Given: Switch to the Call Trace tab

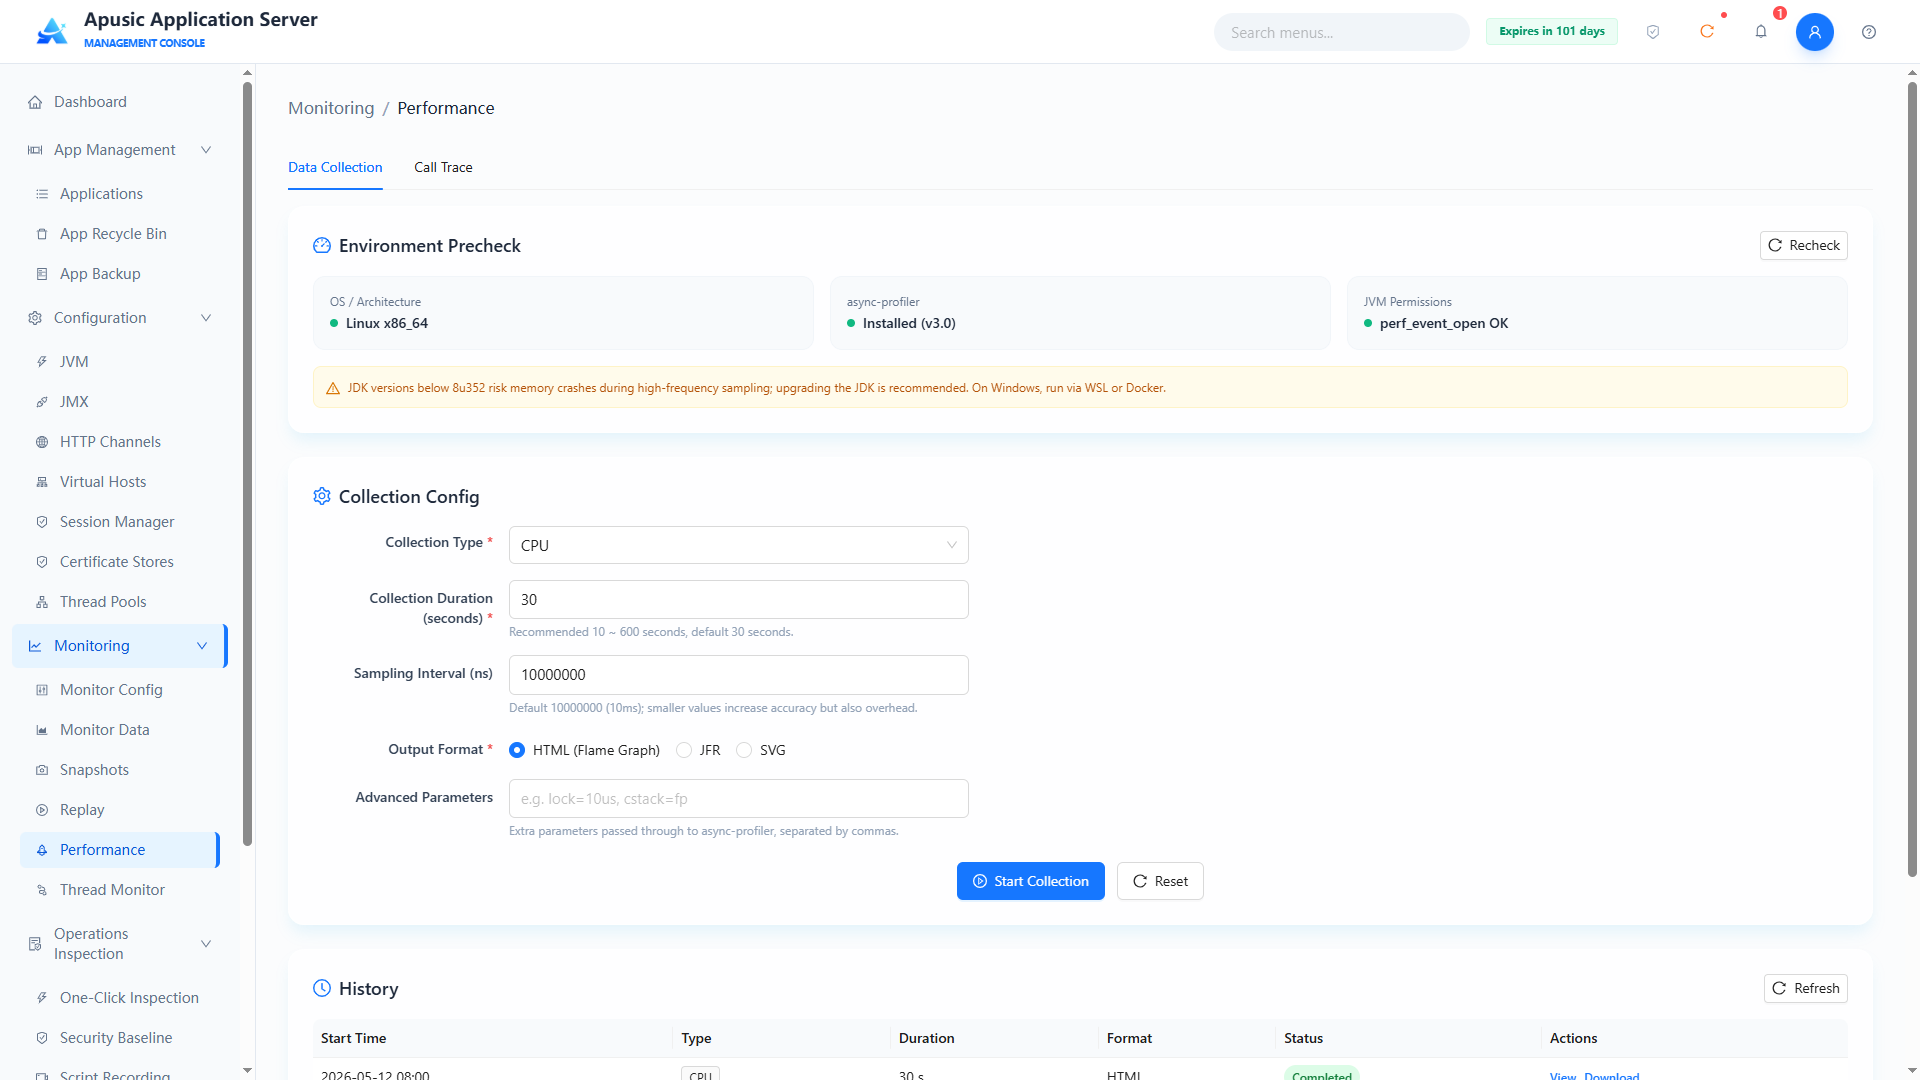Looking at the screenshot, I should (443, 167).
